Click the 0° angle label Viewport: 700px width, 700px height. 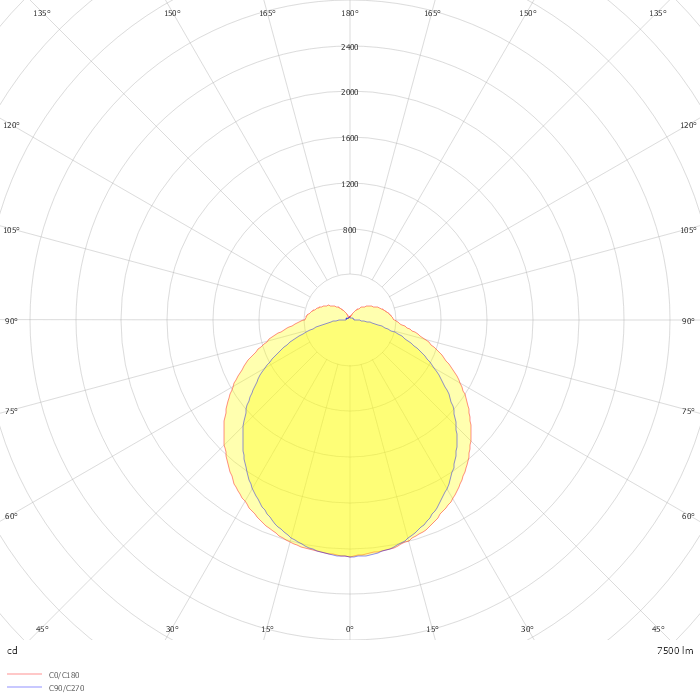pos(350,629)
